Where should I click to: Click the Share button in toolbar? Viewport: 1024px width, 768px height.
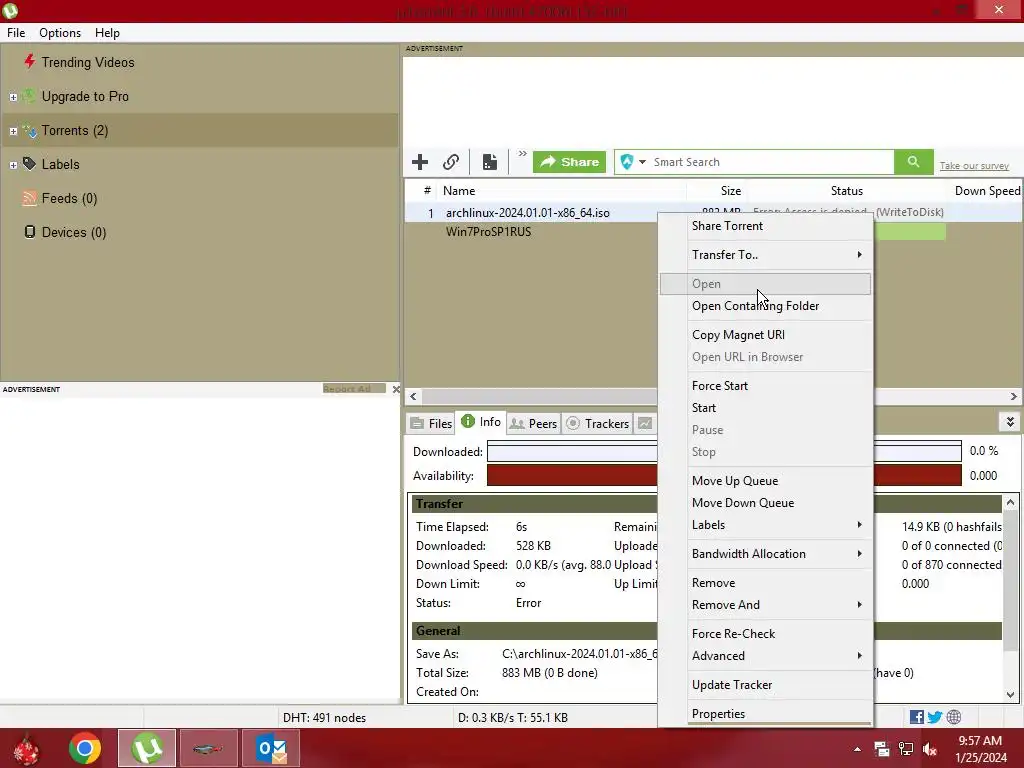[x=569, y=162]
